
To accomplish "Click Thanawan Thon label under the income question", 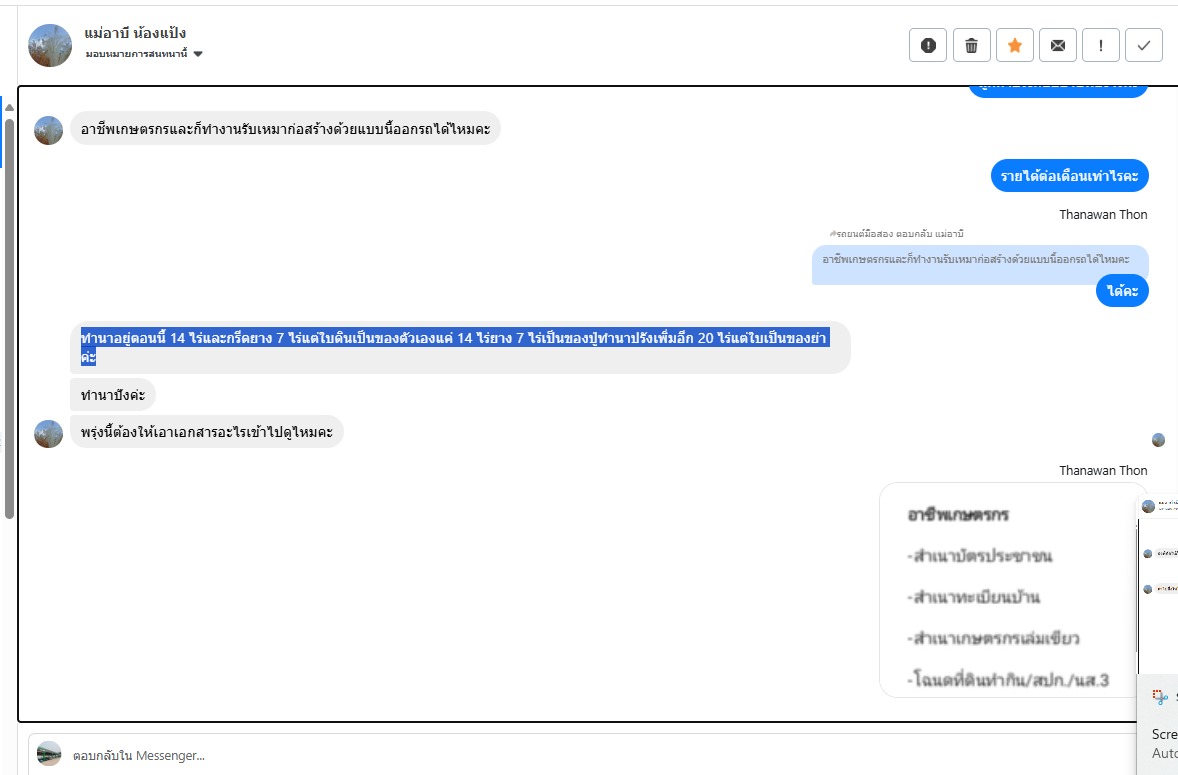I will 1103,215.
